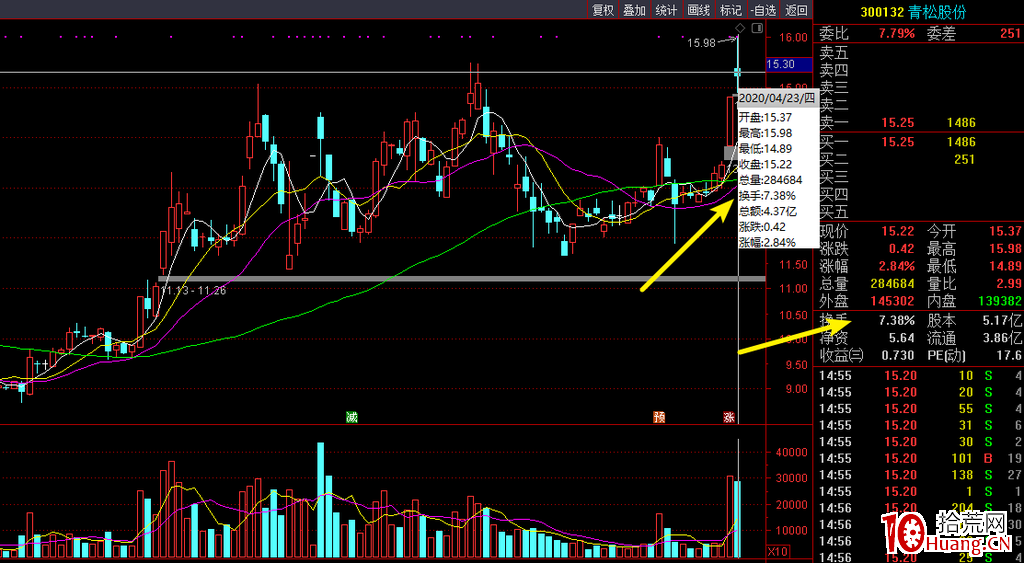Screen dimensions: 1024x563
Task: Click the diamond icon above the chart
Action: tap(740, 27)
